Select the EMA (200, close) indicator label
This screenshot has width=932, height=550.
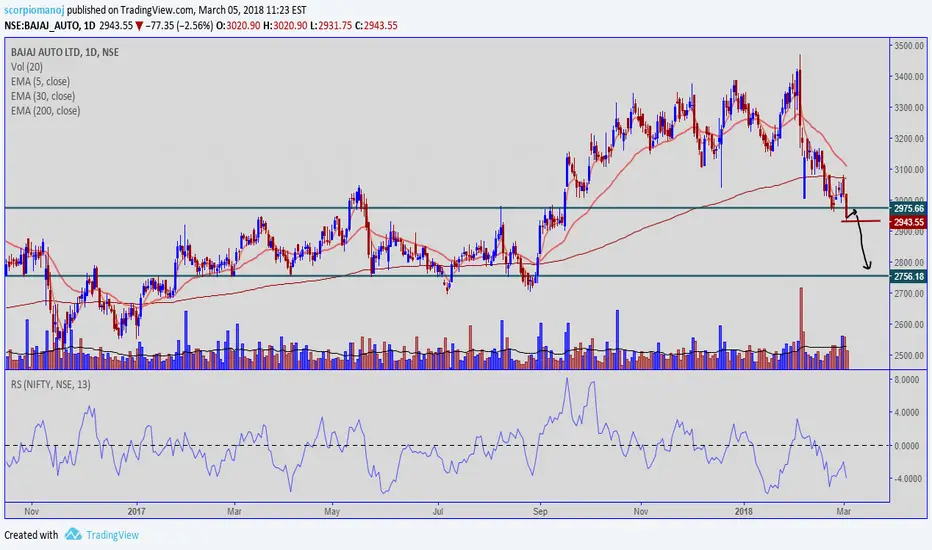[x=45, y=111]
